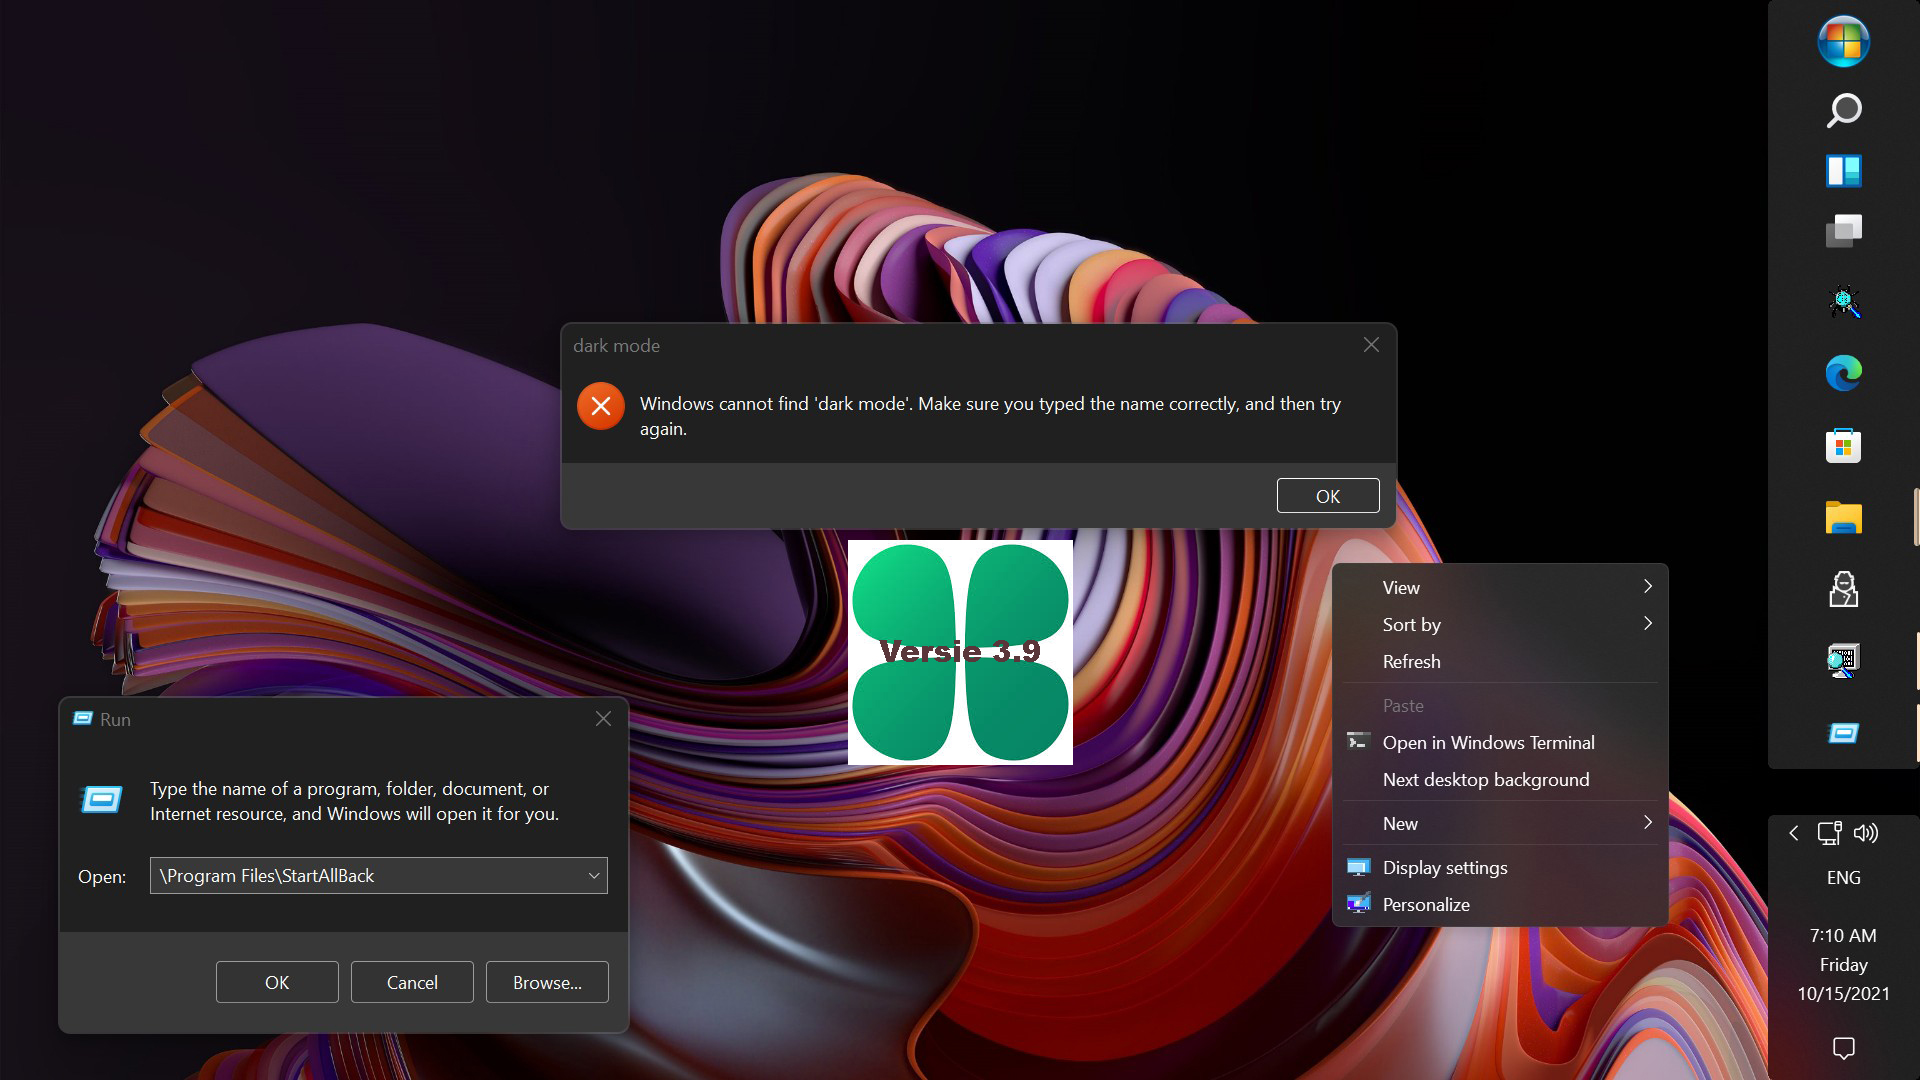Select the Run icon in the taskbar
This screenshot has width=1920, height=1080.
[x=1843, y=733]
